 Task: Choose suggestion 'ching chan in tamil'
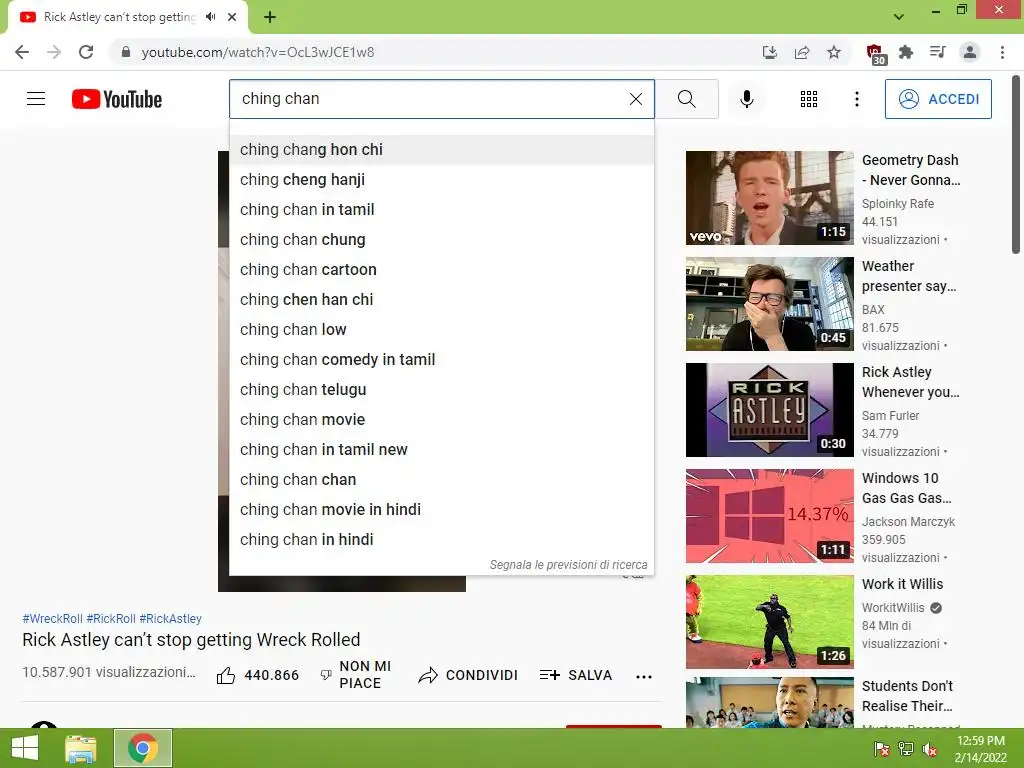click(x=441, y=210)
